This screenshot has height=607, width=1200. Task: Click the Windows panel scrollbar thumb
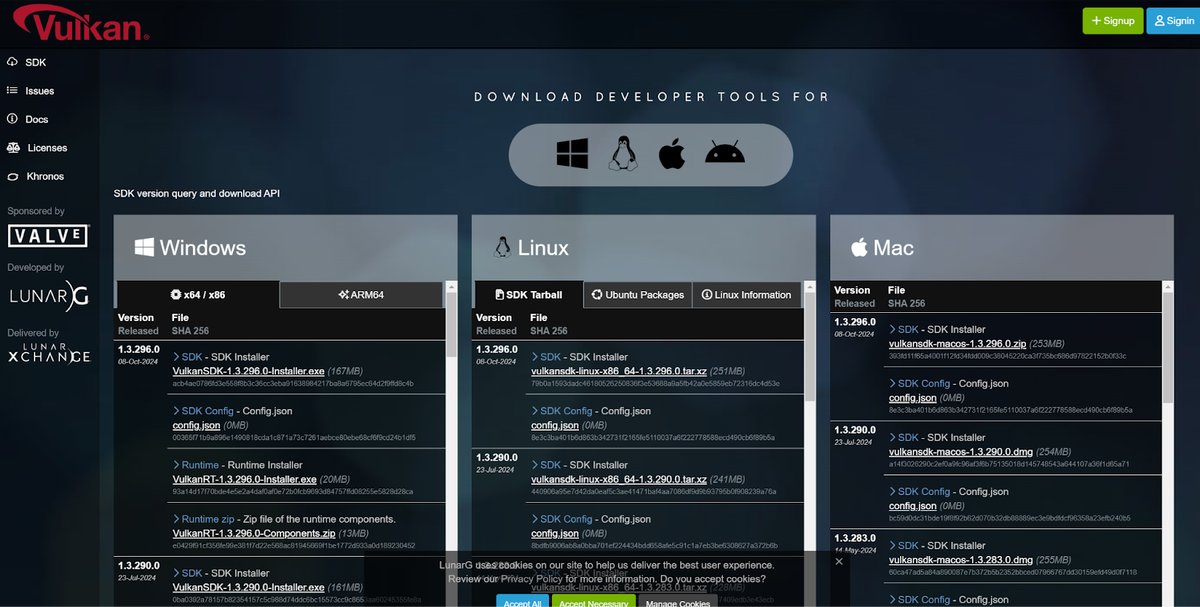pyautogui.click(x=452, y=324)
